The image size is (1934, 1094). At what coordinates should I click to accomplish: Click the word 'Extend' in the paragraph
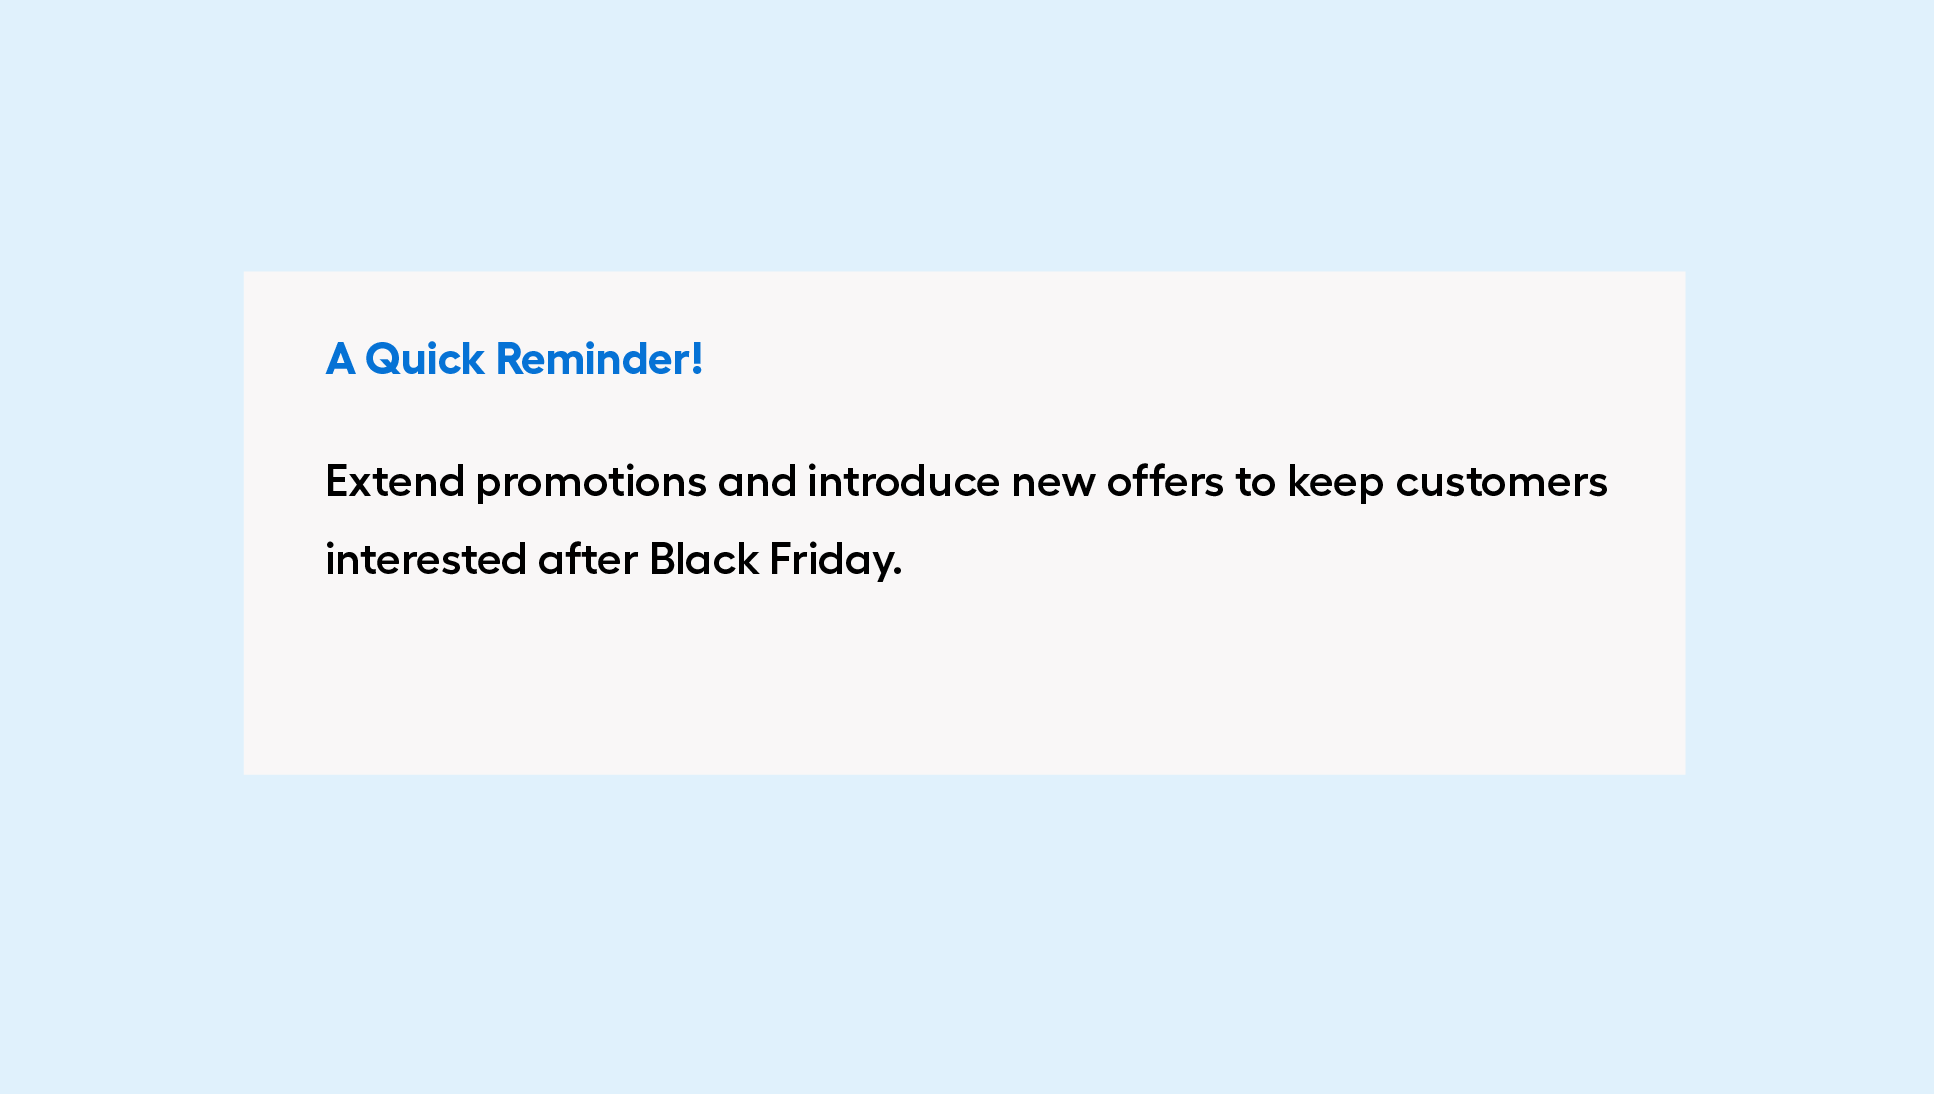point(395,481)
